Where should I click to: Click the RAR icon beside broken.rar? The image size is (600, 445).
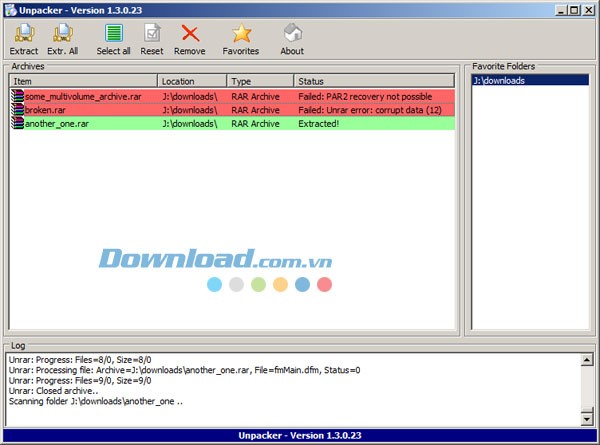[17, 109]
